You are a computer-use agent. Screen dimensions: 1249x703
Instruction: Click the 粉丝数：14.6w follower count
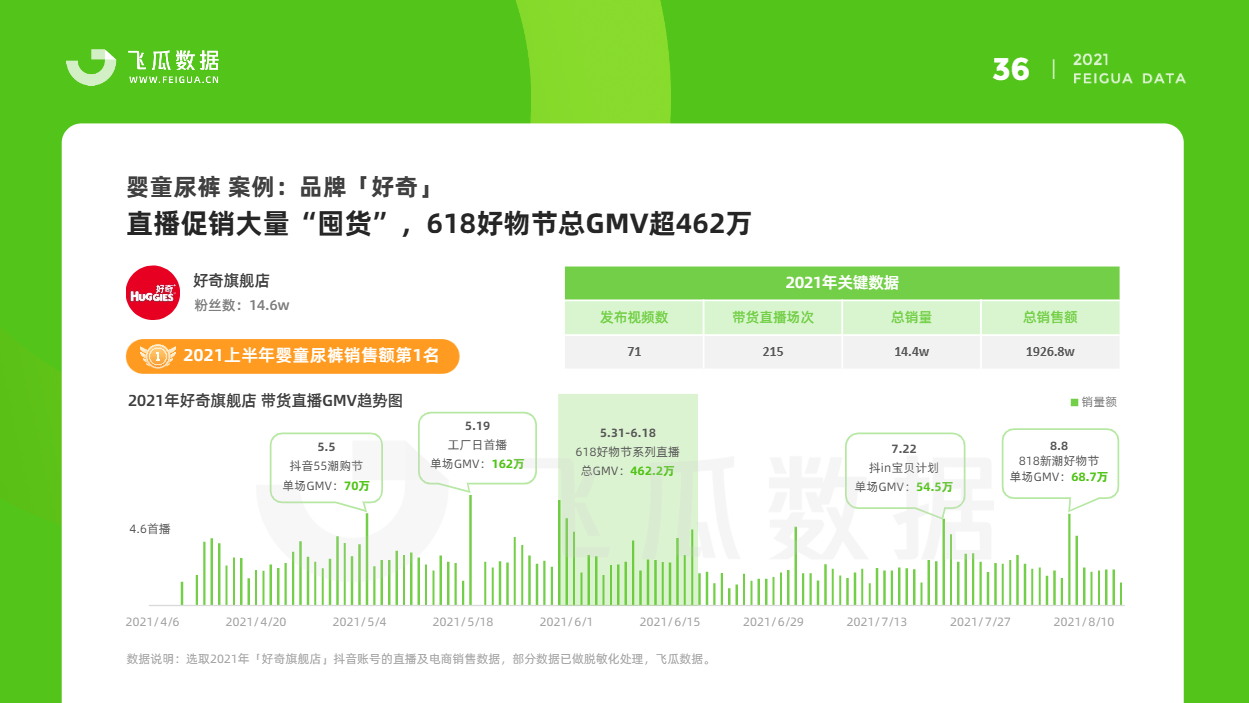pyautogui.click(x=241, y=306)
